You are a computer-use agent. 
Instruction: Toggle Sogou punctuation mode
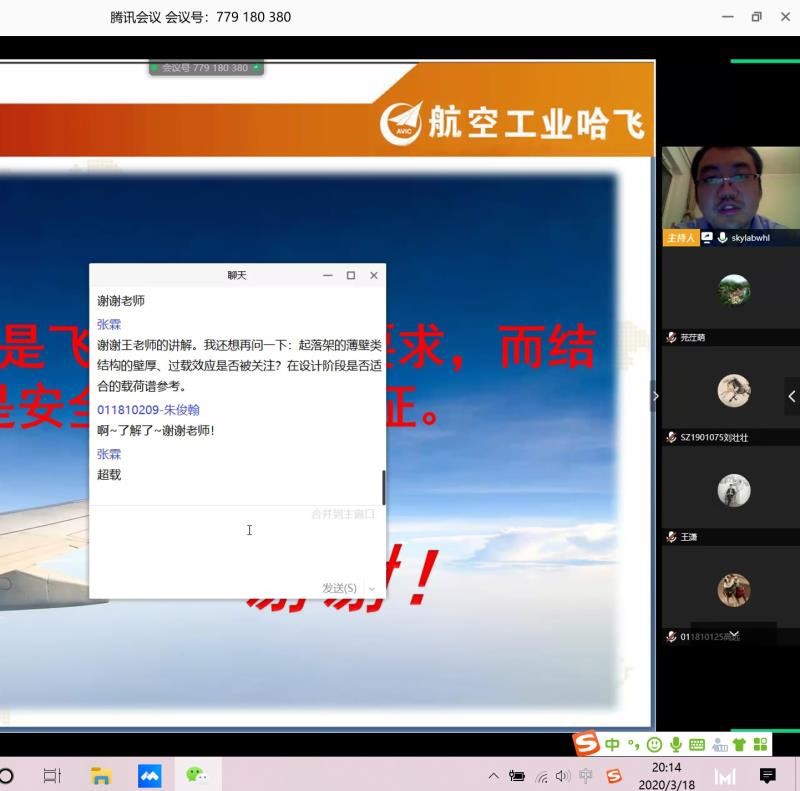633,744
